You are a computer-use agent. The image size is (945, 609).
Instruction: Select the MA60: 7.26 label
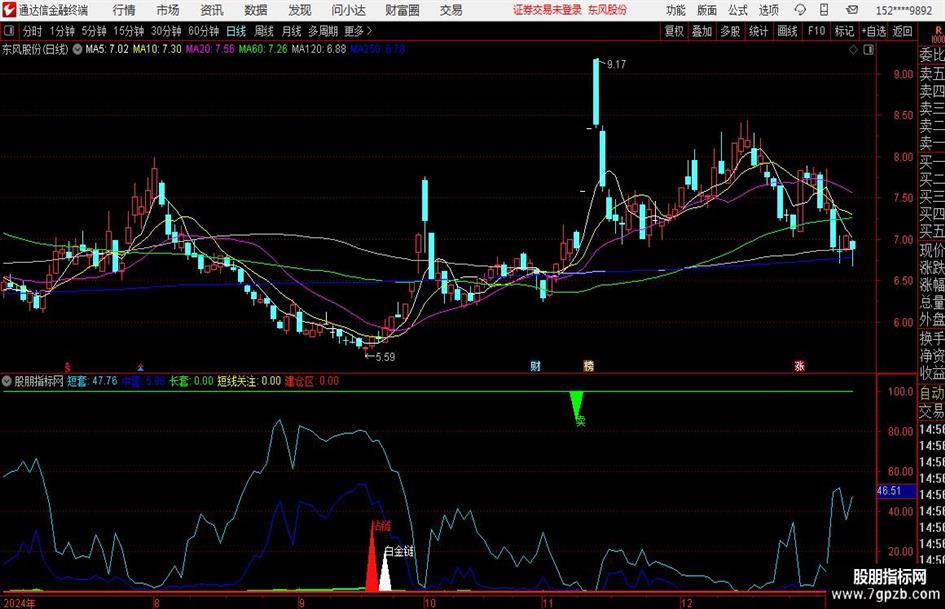tap(263, 49)
